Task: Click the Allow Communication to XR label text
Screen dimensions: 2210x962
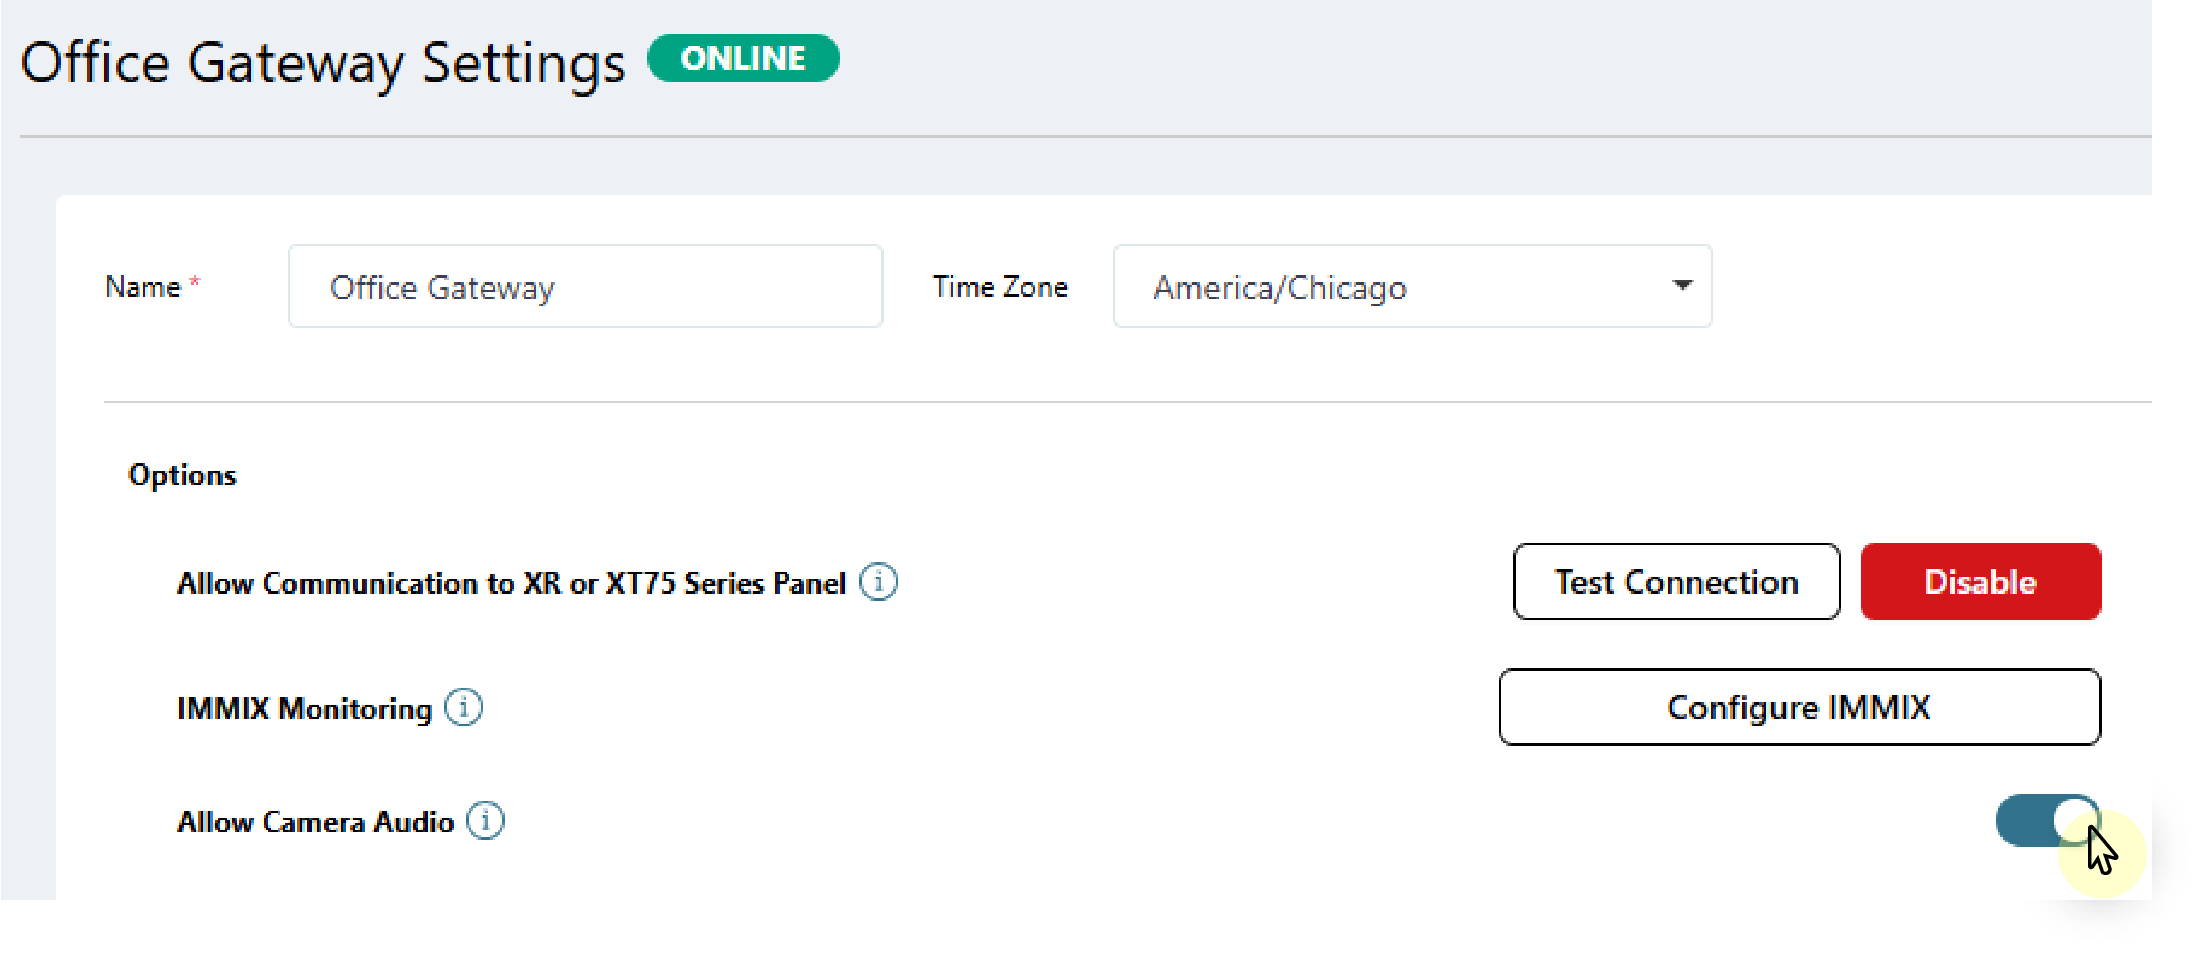Action: click(x=511, y=583)
